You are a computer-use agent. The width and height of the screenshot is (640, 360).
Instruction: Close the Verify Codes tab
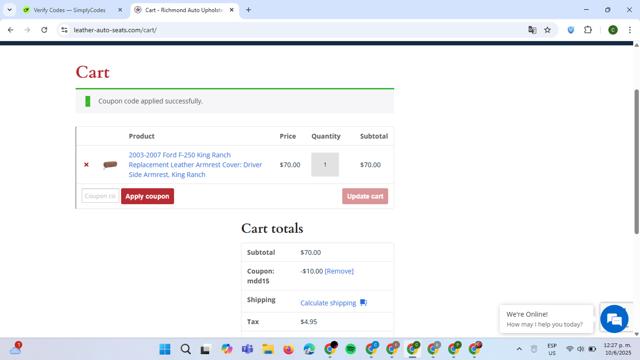[120, 10]
